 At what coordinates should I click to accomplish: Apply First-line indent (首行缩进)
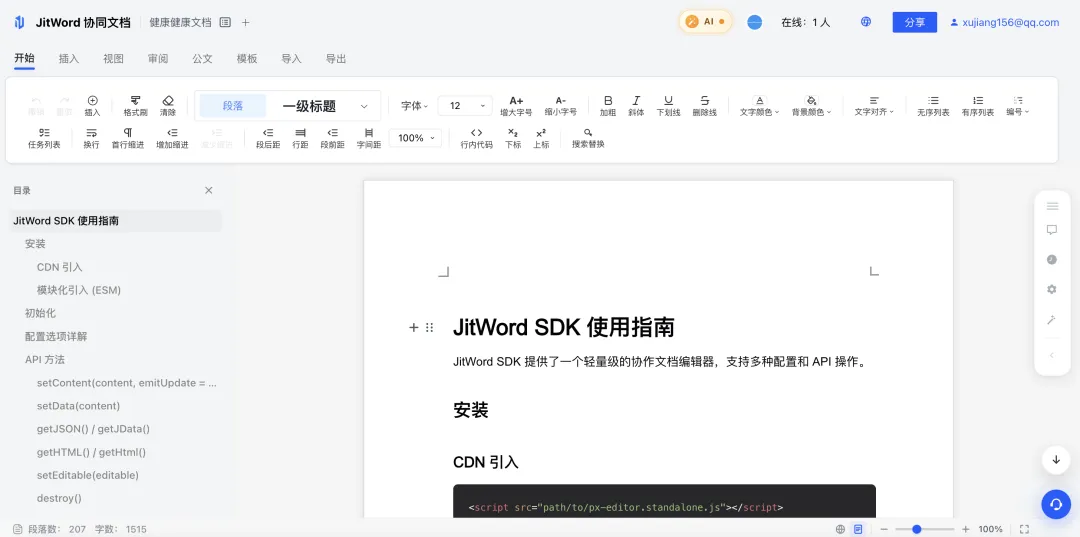(127, 138)
